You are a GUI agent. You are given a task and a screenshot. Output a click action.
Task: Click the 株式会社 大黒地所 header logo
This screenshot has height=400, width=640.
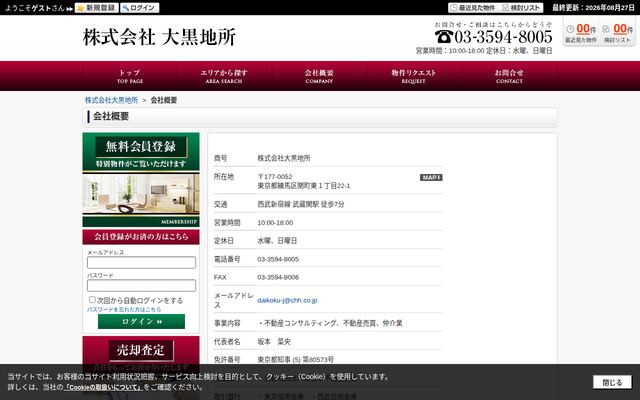click(x=159, y=37)
